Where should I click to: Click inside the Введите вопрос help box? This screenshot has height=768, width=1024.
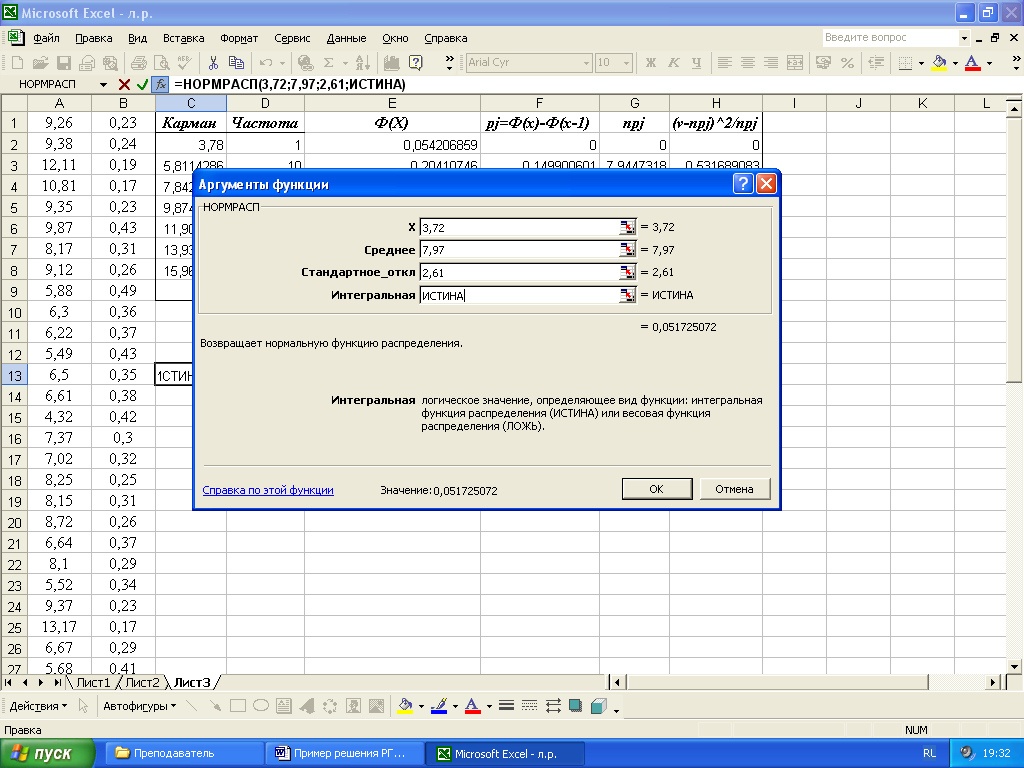click(x=891, y=38)
